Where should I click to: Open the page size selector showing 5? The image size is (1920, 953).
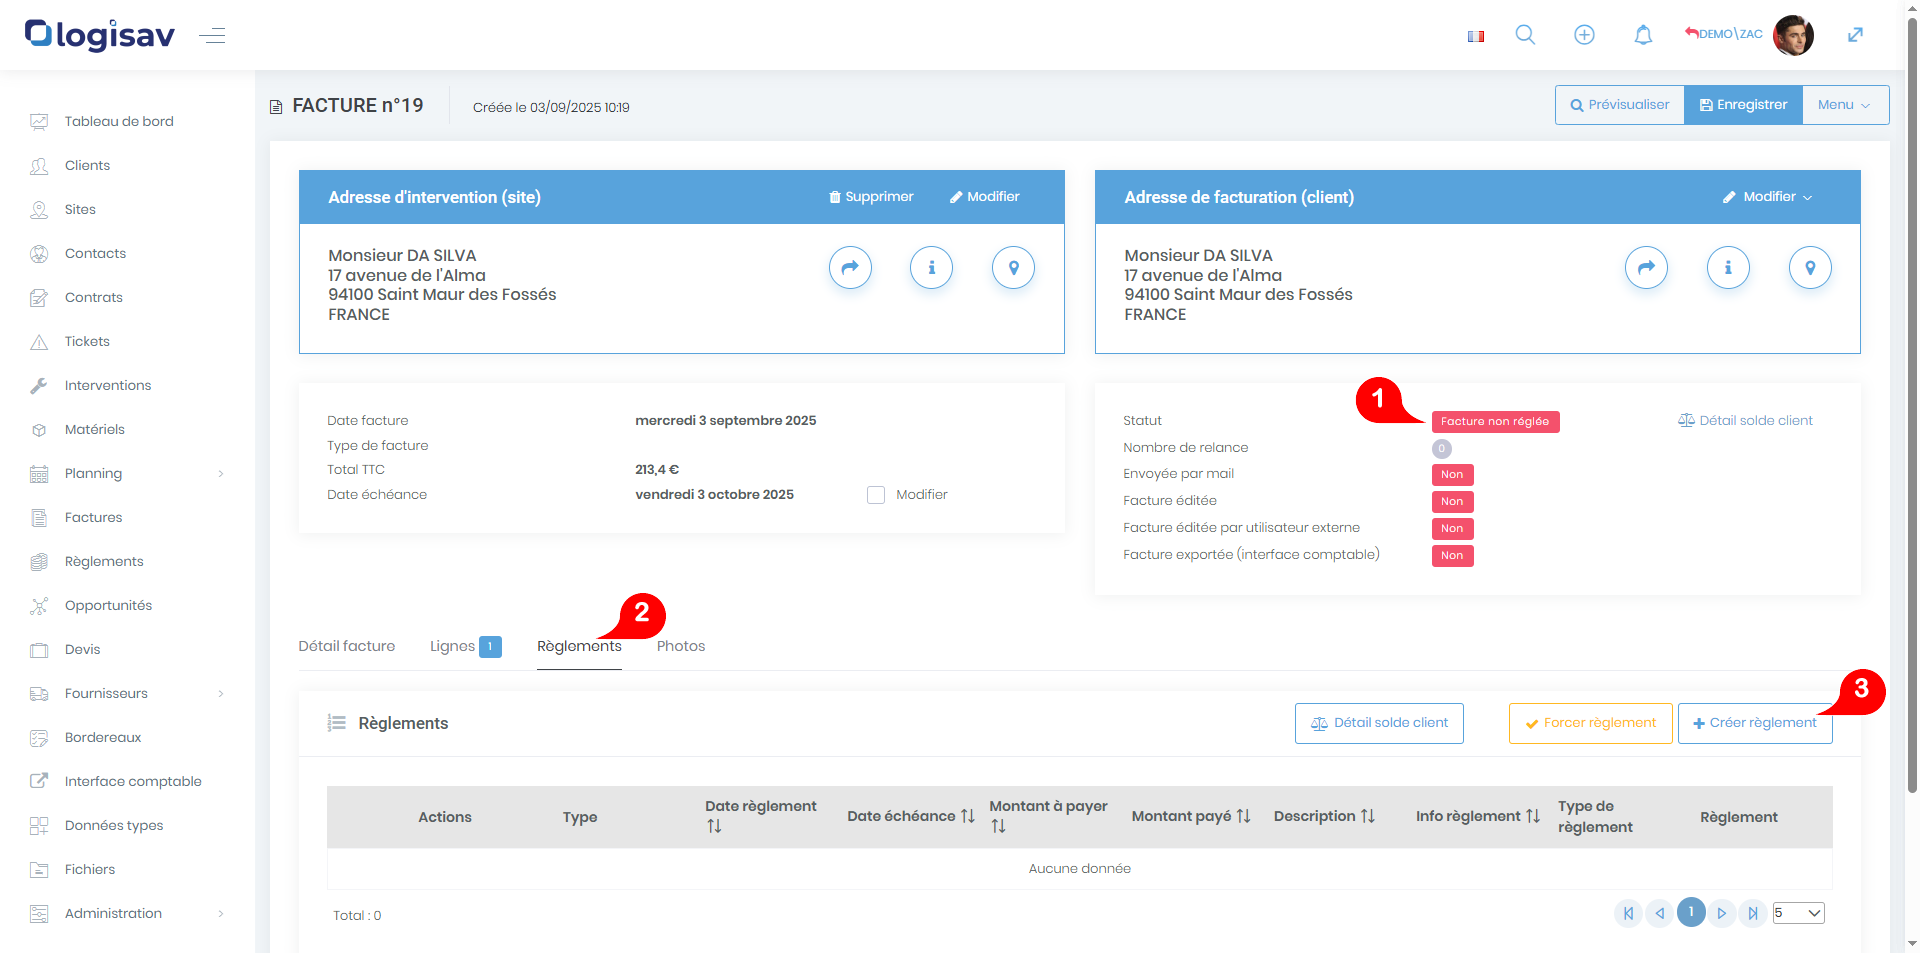[1798, 913]
